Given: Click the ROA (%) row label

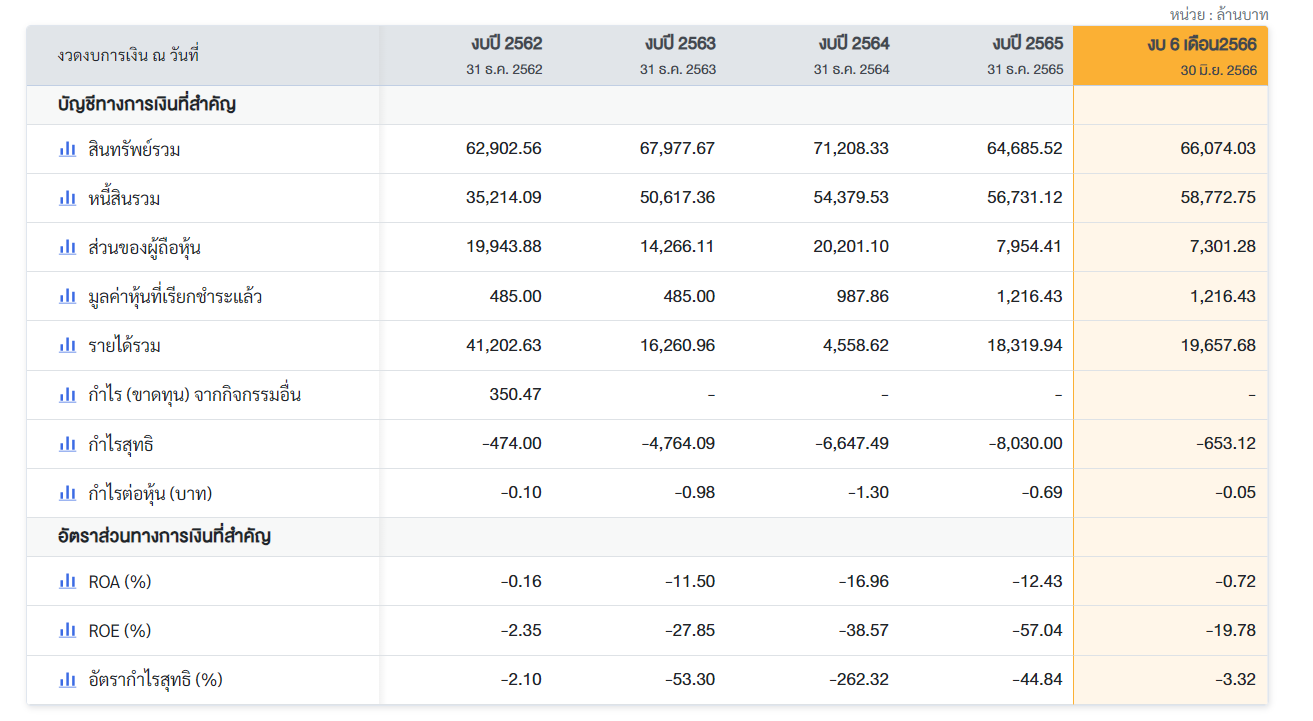Looking at the screenshot, I should point(120,582).
